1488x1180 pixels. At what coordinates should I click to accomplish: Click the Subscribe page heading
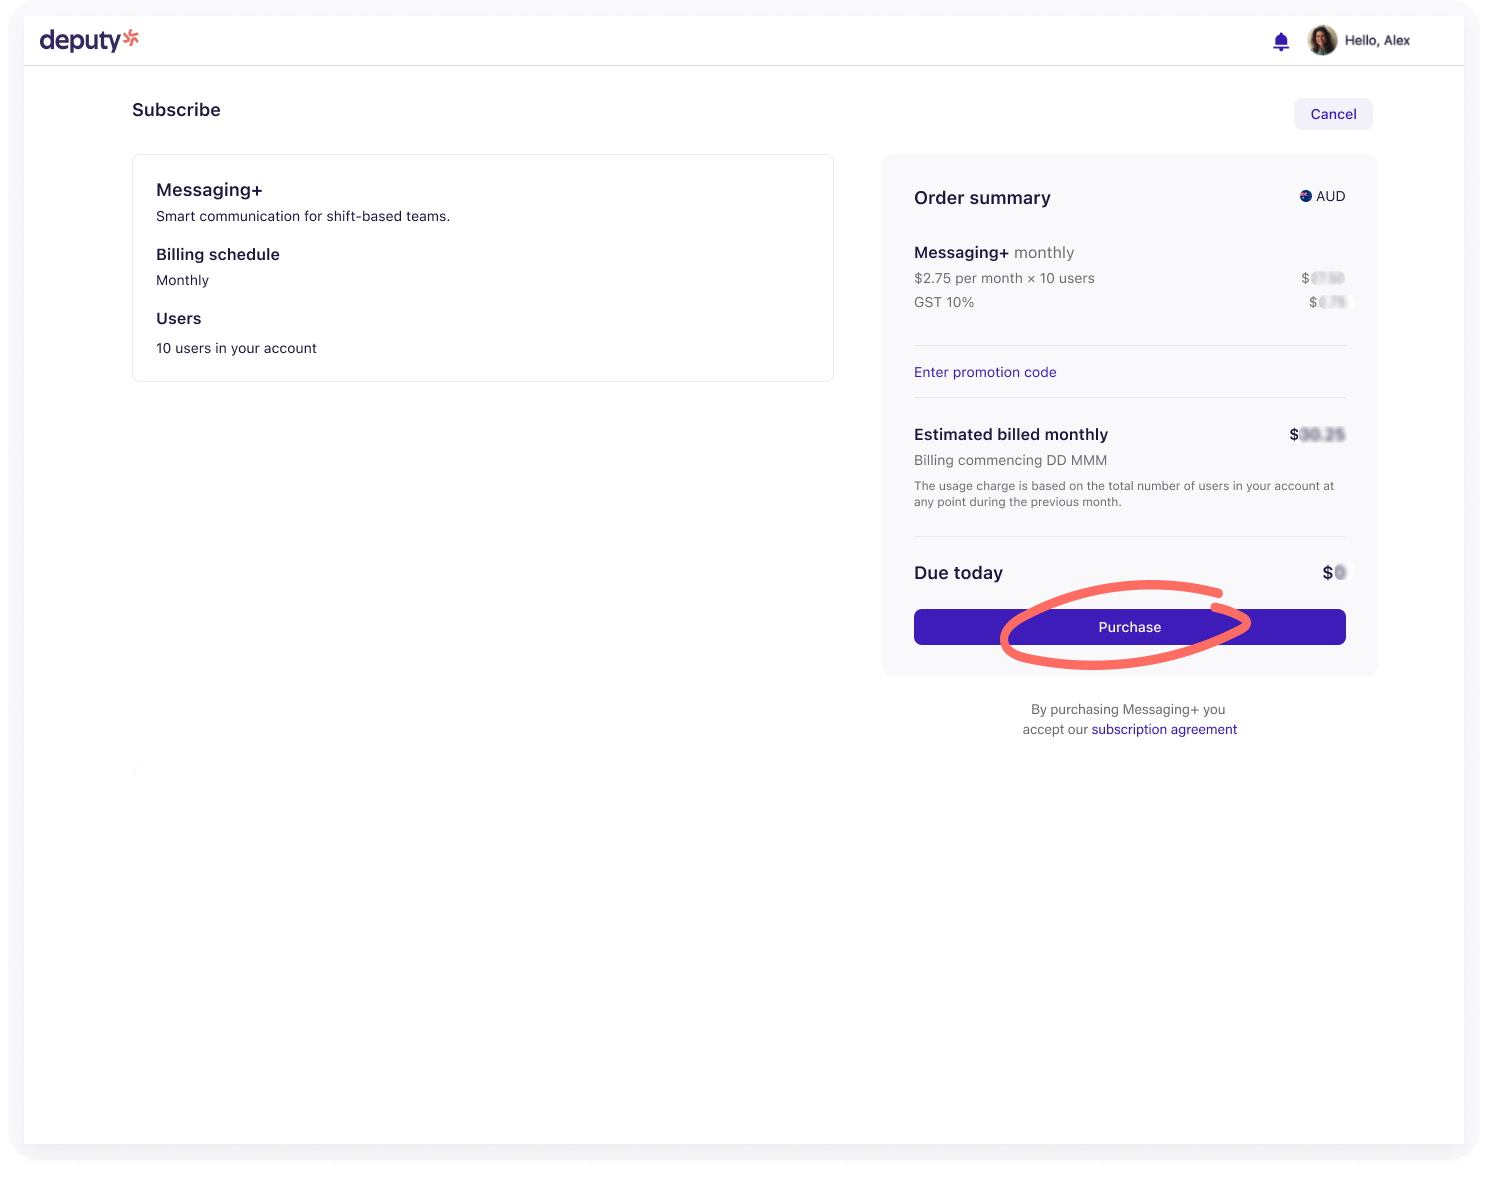tap(176, 110)
